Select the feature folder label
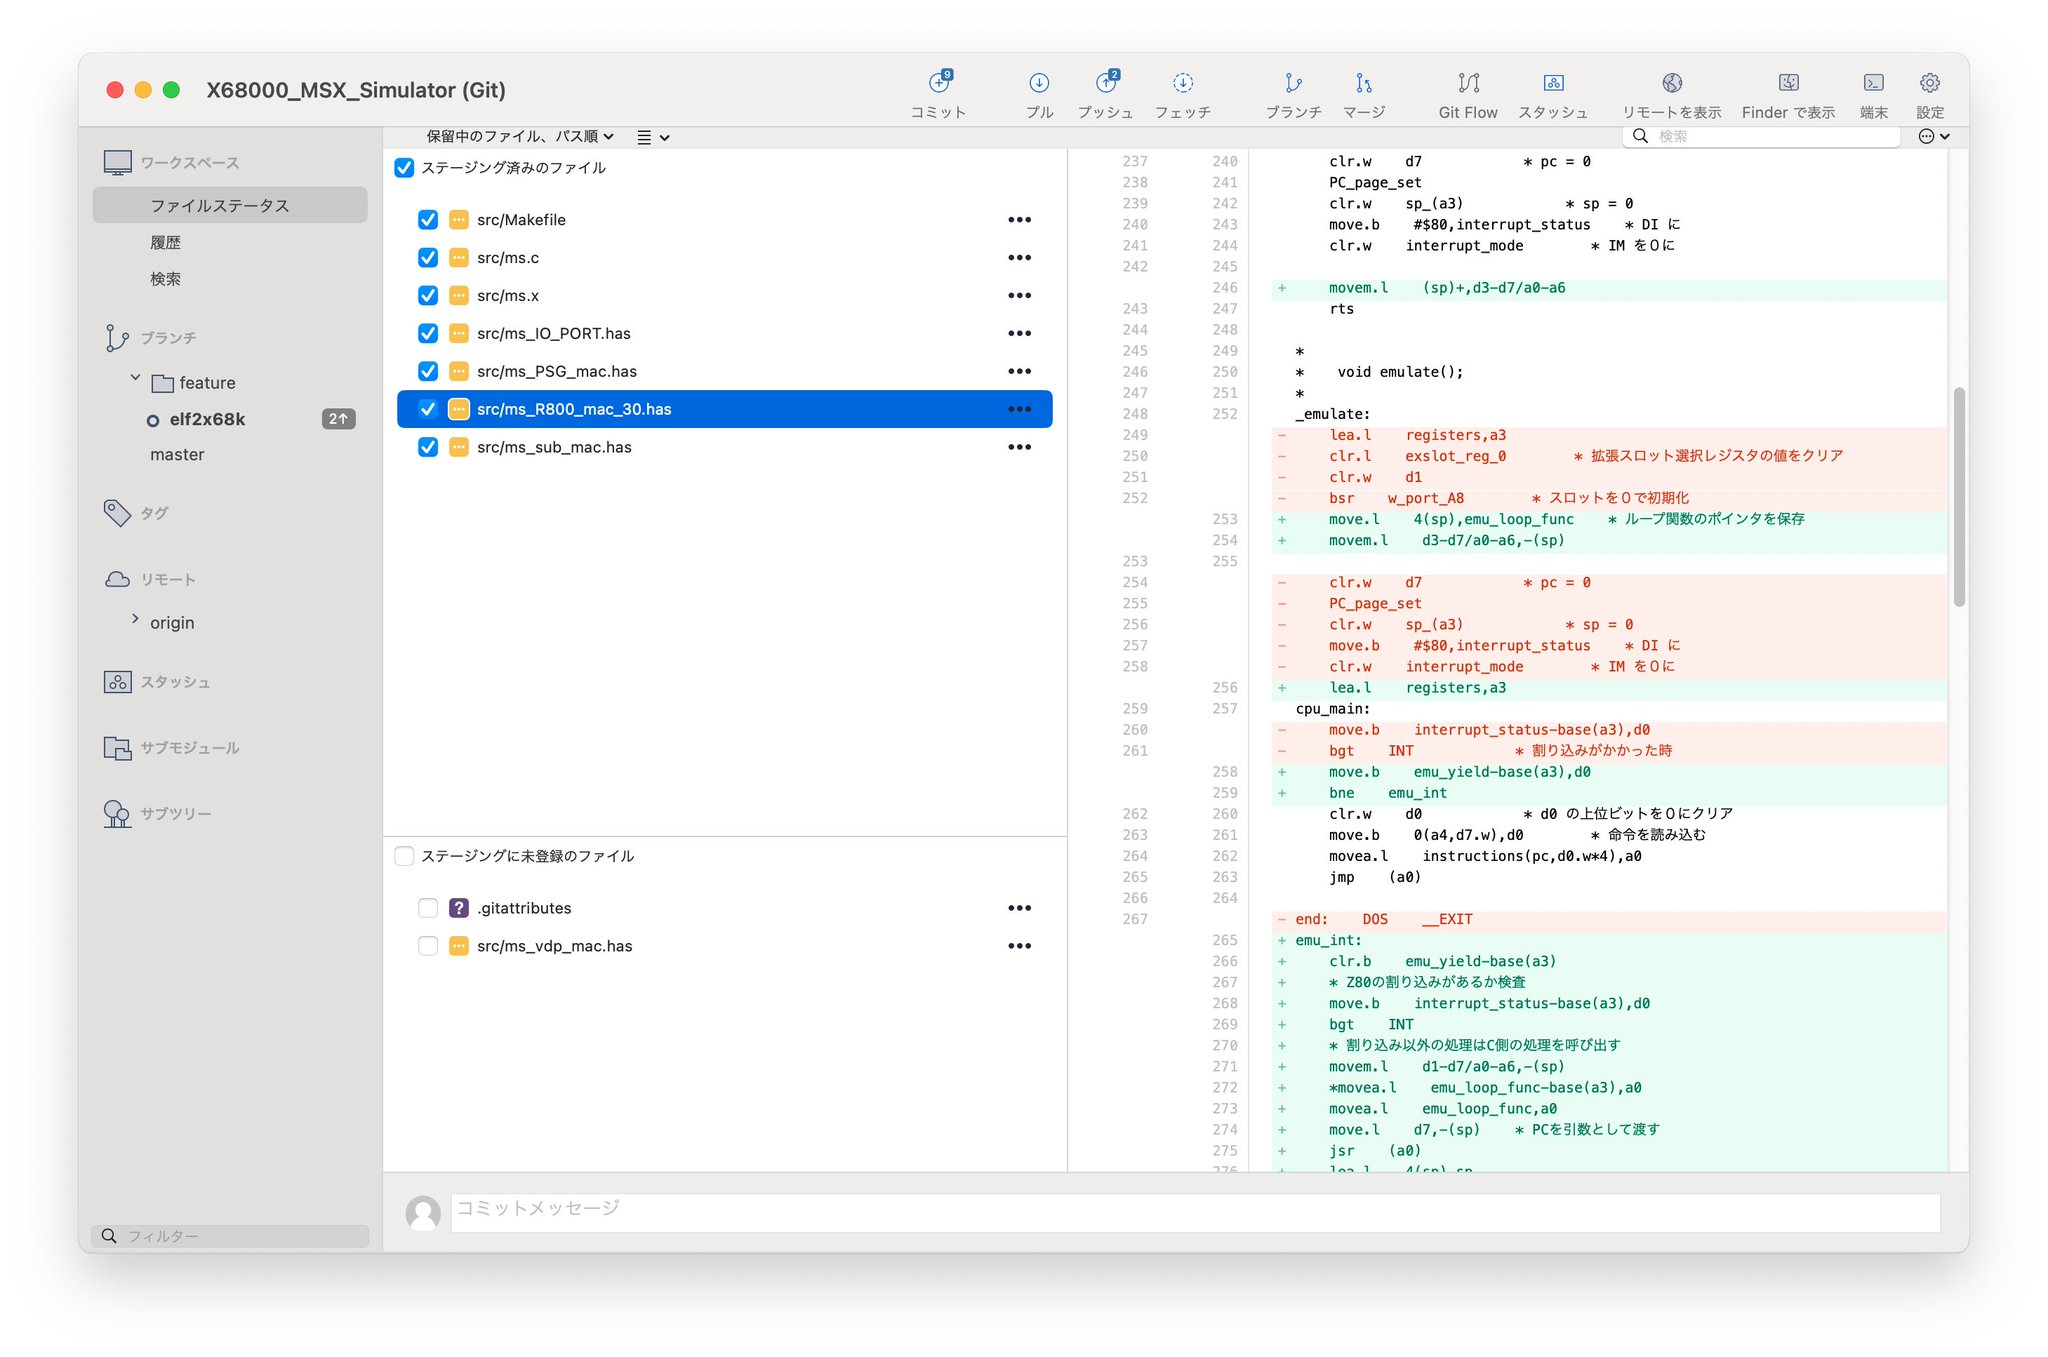Image resolution: width=2048 pixels, height=1357 pixels. point(207,383)
